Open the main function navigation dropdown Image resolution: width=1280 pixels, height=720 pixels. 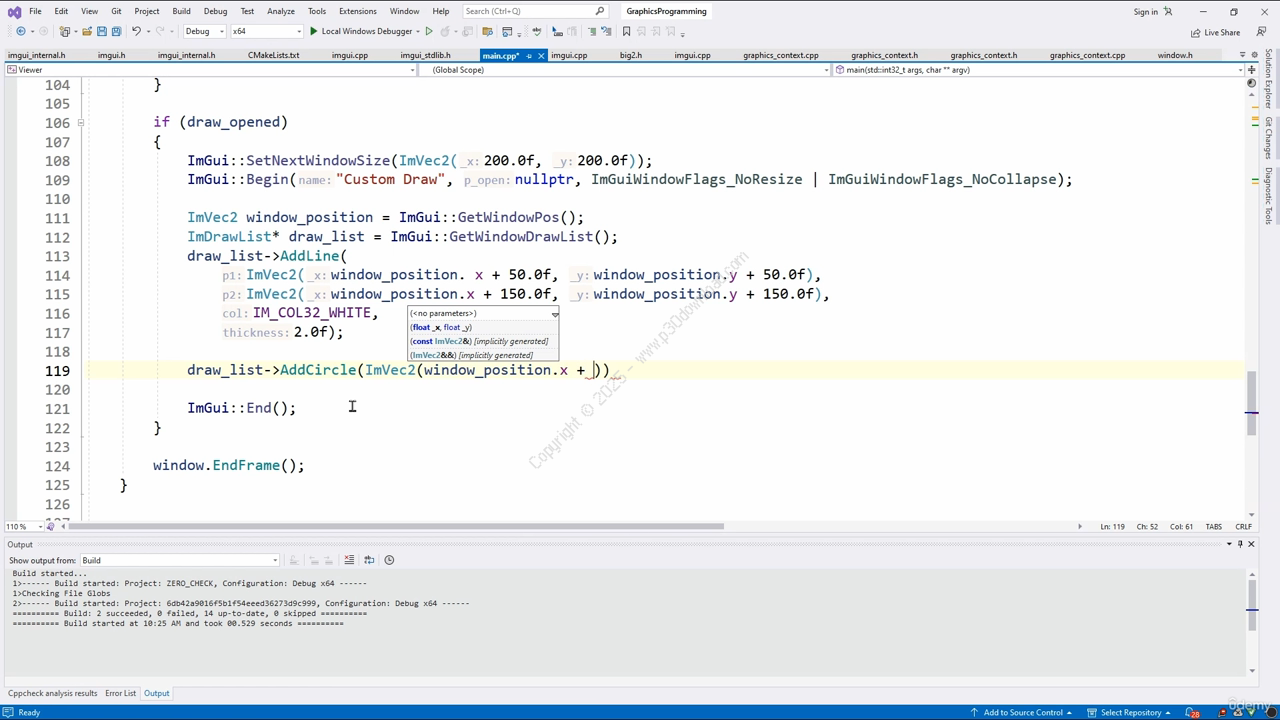point(1039,70)
